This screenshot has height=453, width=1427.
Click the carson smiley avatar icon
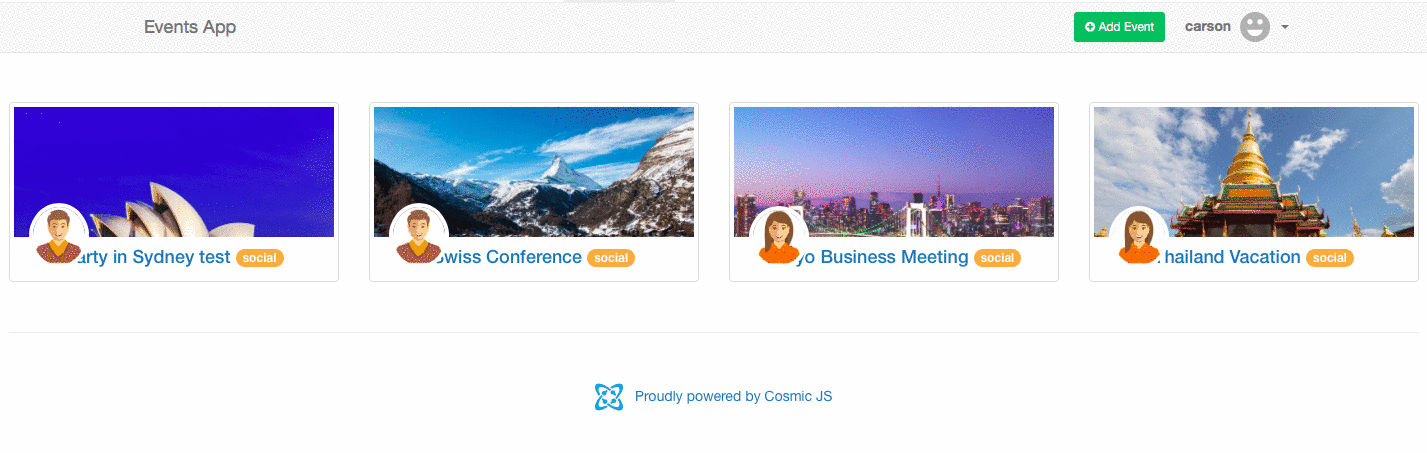click(1254, 27)
